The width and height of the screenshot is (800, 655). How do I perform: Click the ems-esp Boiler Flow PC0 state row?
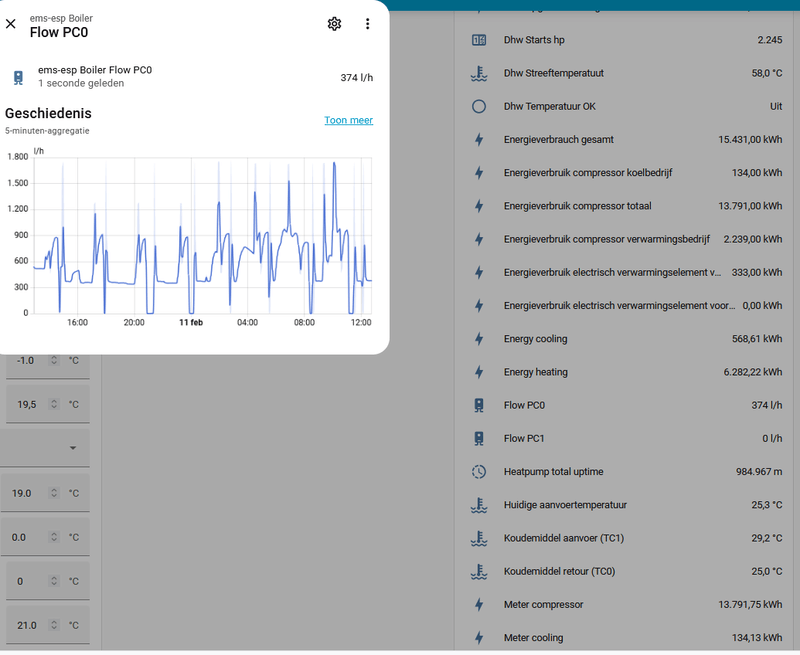pyautogui.click(x=190, y=77)
